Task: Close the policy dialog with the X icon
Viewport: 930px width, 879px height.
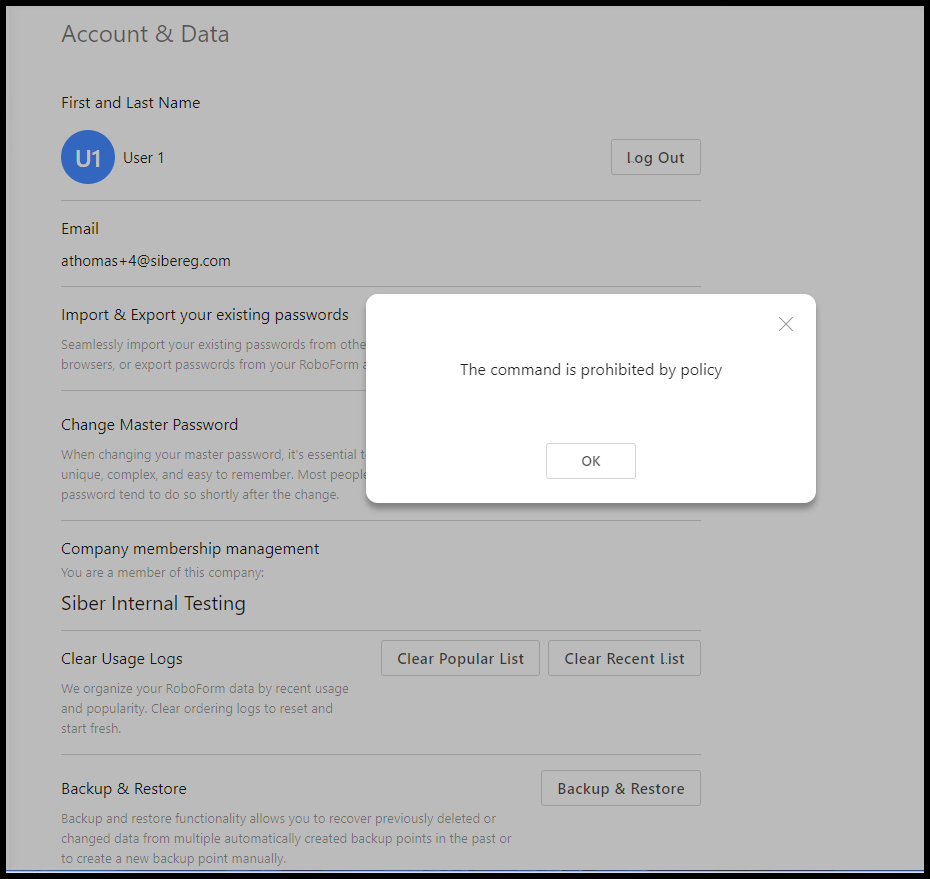Action: point(786,324)
